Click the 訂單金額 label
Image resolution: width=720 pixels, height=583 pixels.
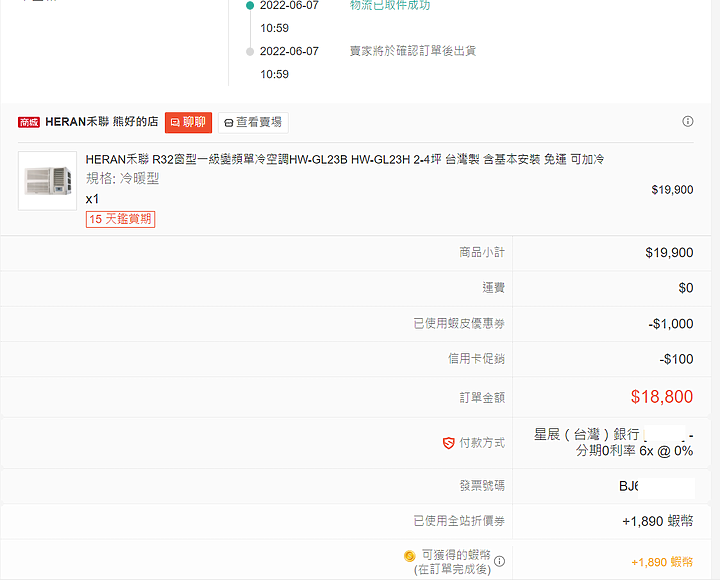(x=482, y=398)
